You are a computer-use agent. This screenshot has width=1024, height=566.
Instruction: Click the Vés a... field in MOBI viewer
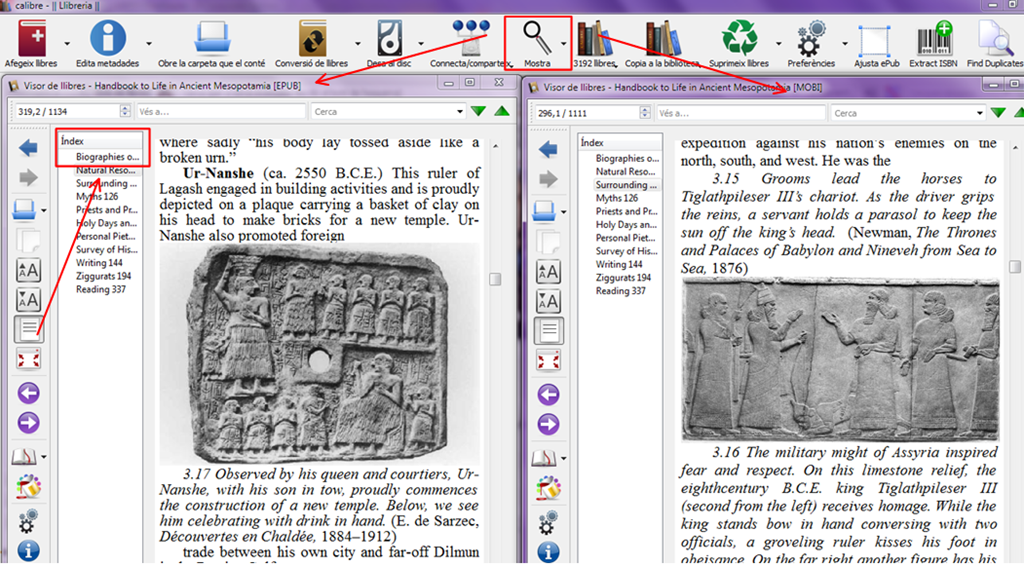[x=741, y=113]
